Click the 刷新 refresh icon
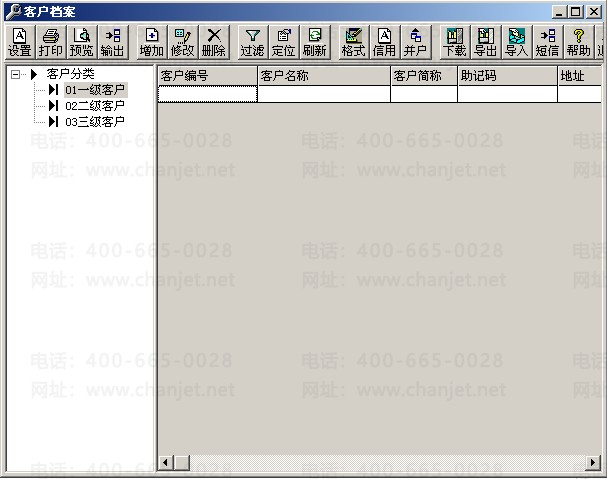The height and width of the screenshot is (479, 607). [315, 43]
